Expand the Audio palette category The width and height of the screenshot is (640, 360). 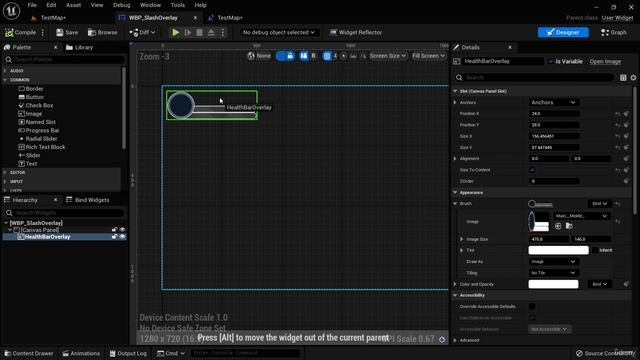pos(5,71)
